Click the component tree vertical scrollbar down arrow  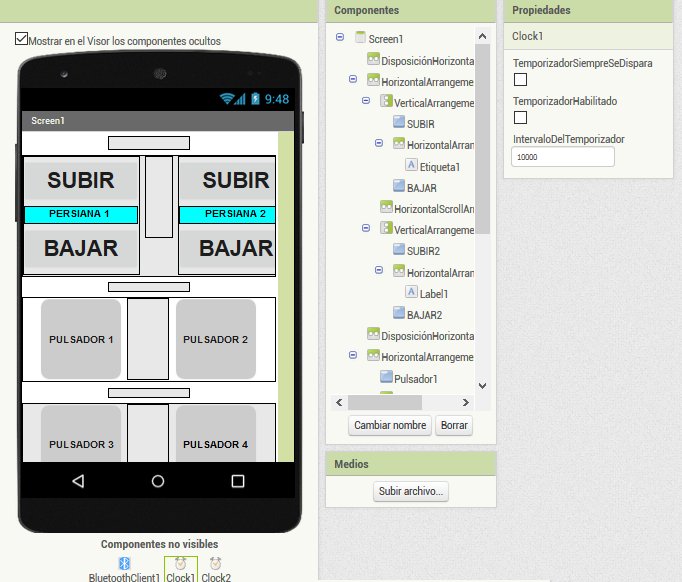482,385
